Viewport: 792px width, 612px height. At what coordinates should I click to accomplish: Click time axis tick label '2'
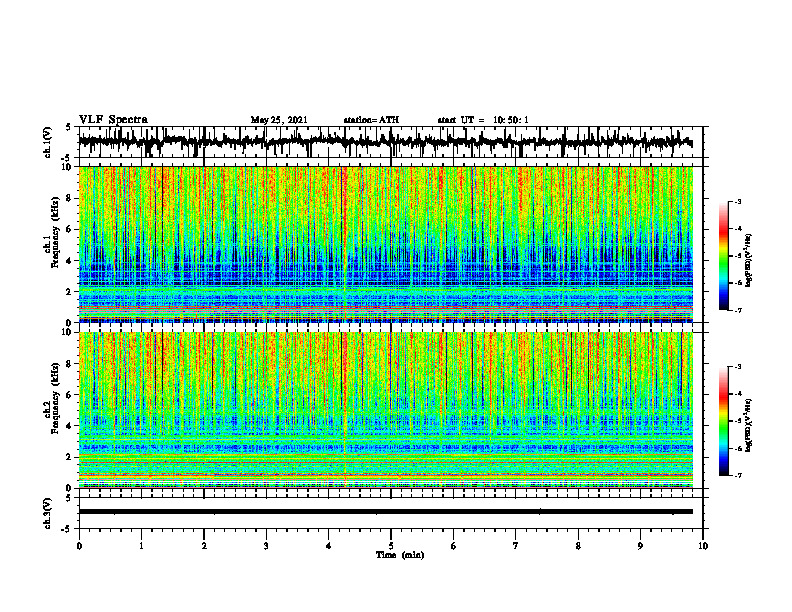click(204, 546)
